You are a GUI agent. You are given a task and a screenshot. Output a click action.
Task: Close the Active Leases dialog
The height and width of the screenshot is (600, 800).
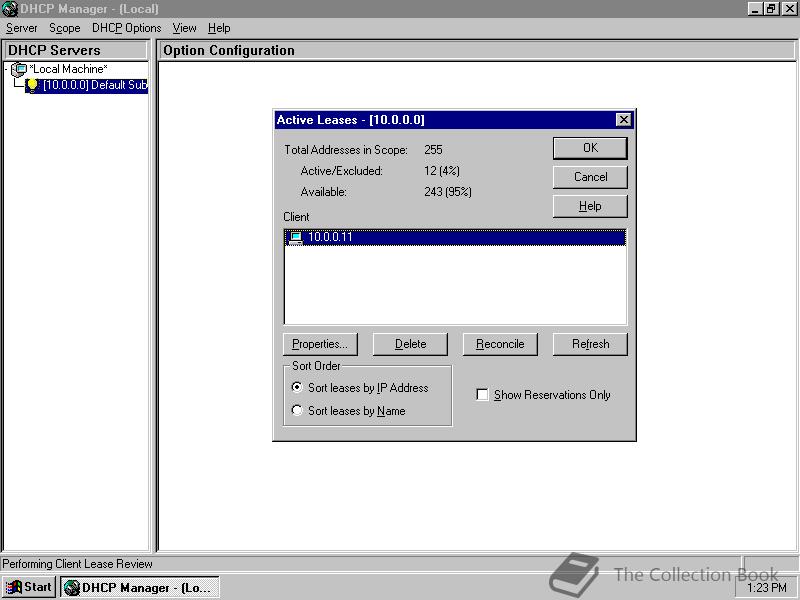point(623,120)
